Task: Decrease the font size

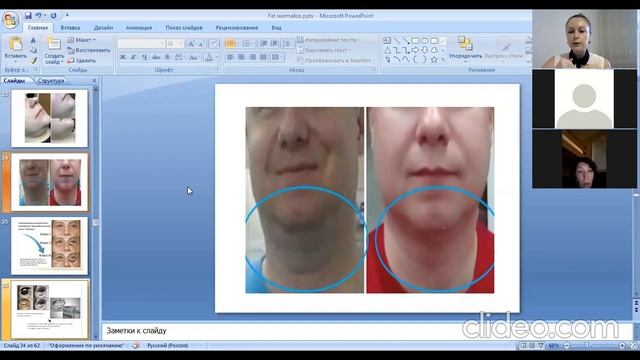Action: 201,44
